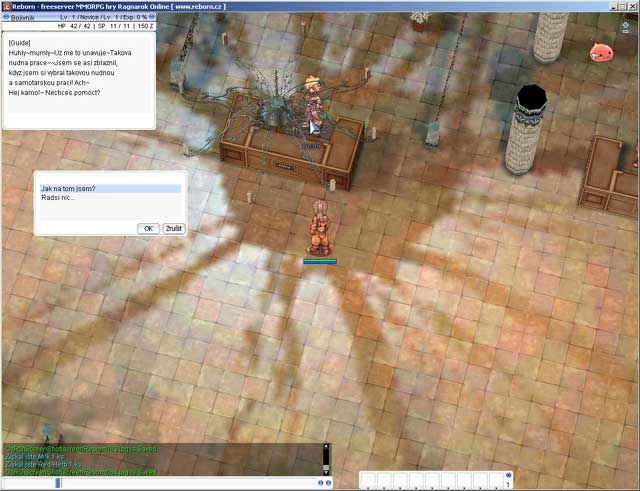Screen dimensions: 640x491
Task: Click the chat log scrollbar
Action: pos(325,458)
